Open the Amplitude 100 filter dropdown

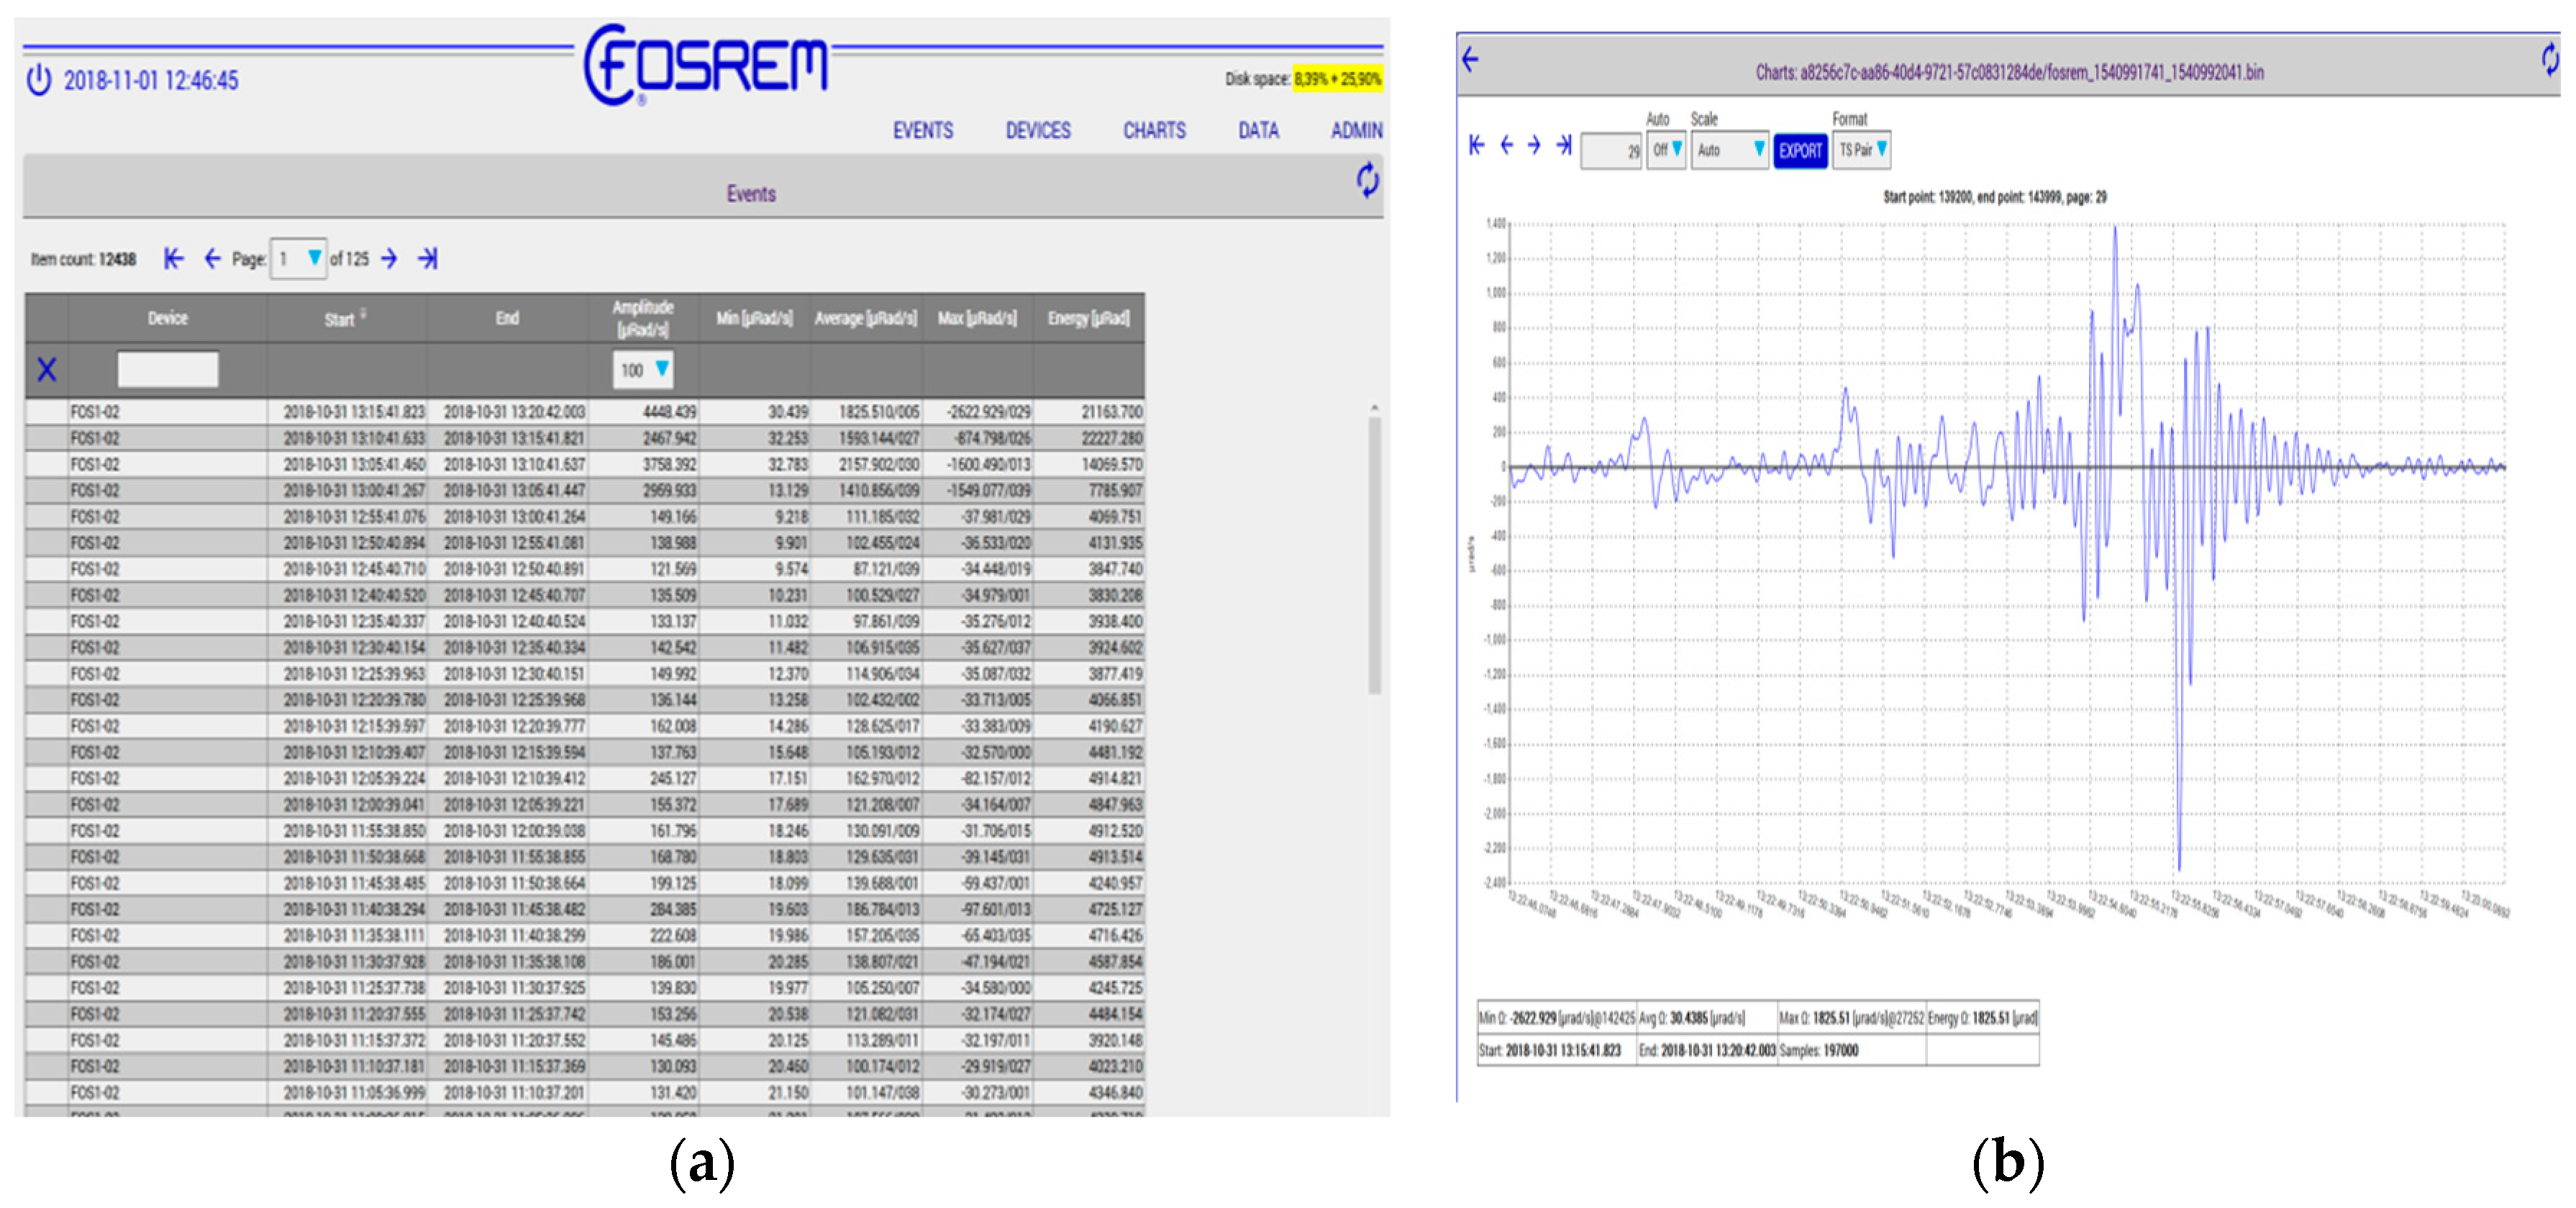pos(643,370)
